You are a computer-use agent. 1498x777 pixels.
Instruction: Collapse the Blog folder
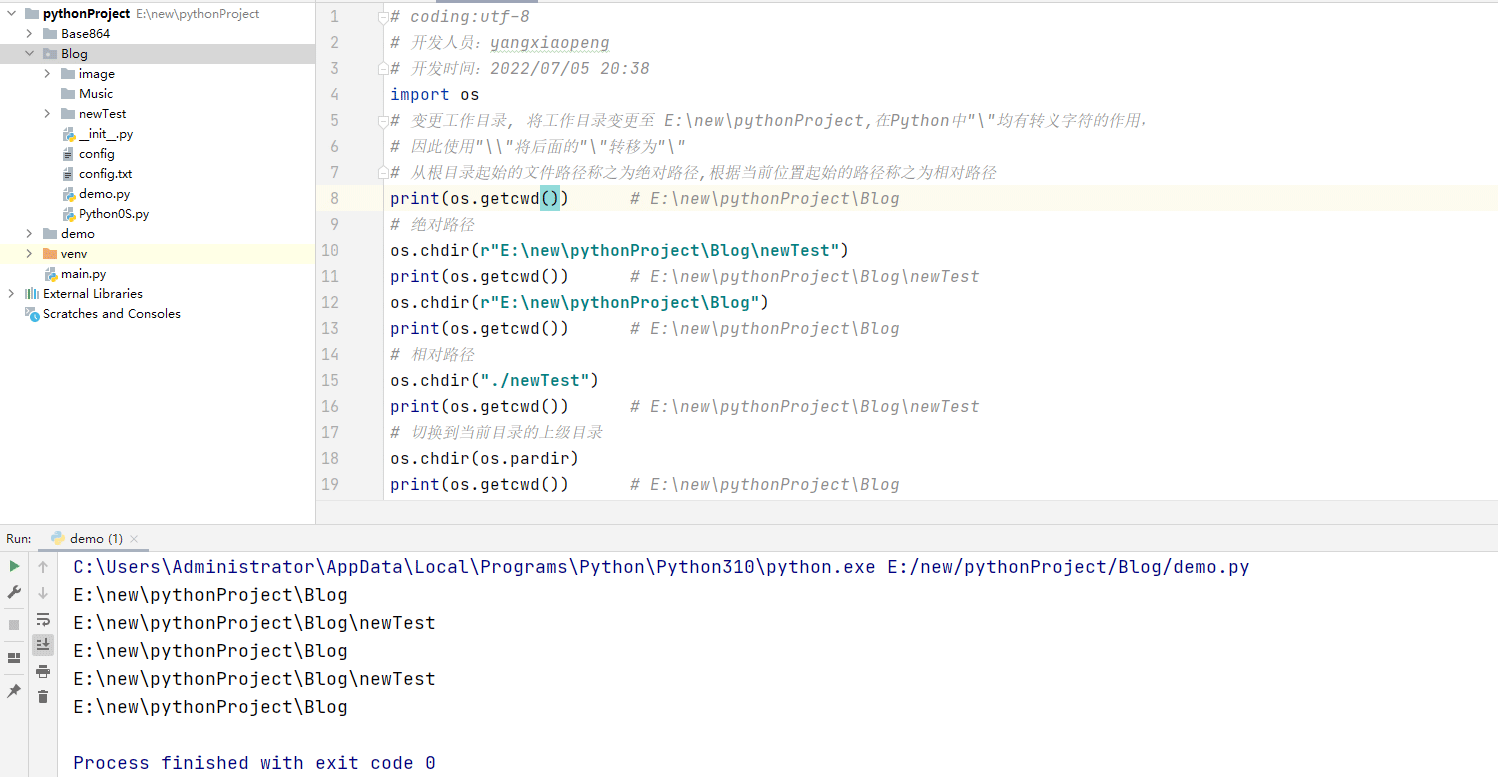point(29,54)
